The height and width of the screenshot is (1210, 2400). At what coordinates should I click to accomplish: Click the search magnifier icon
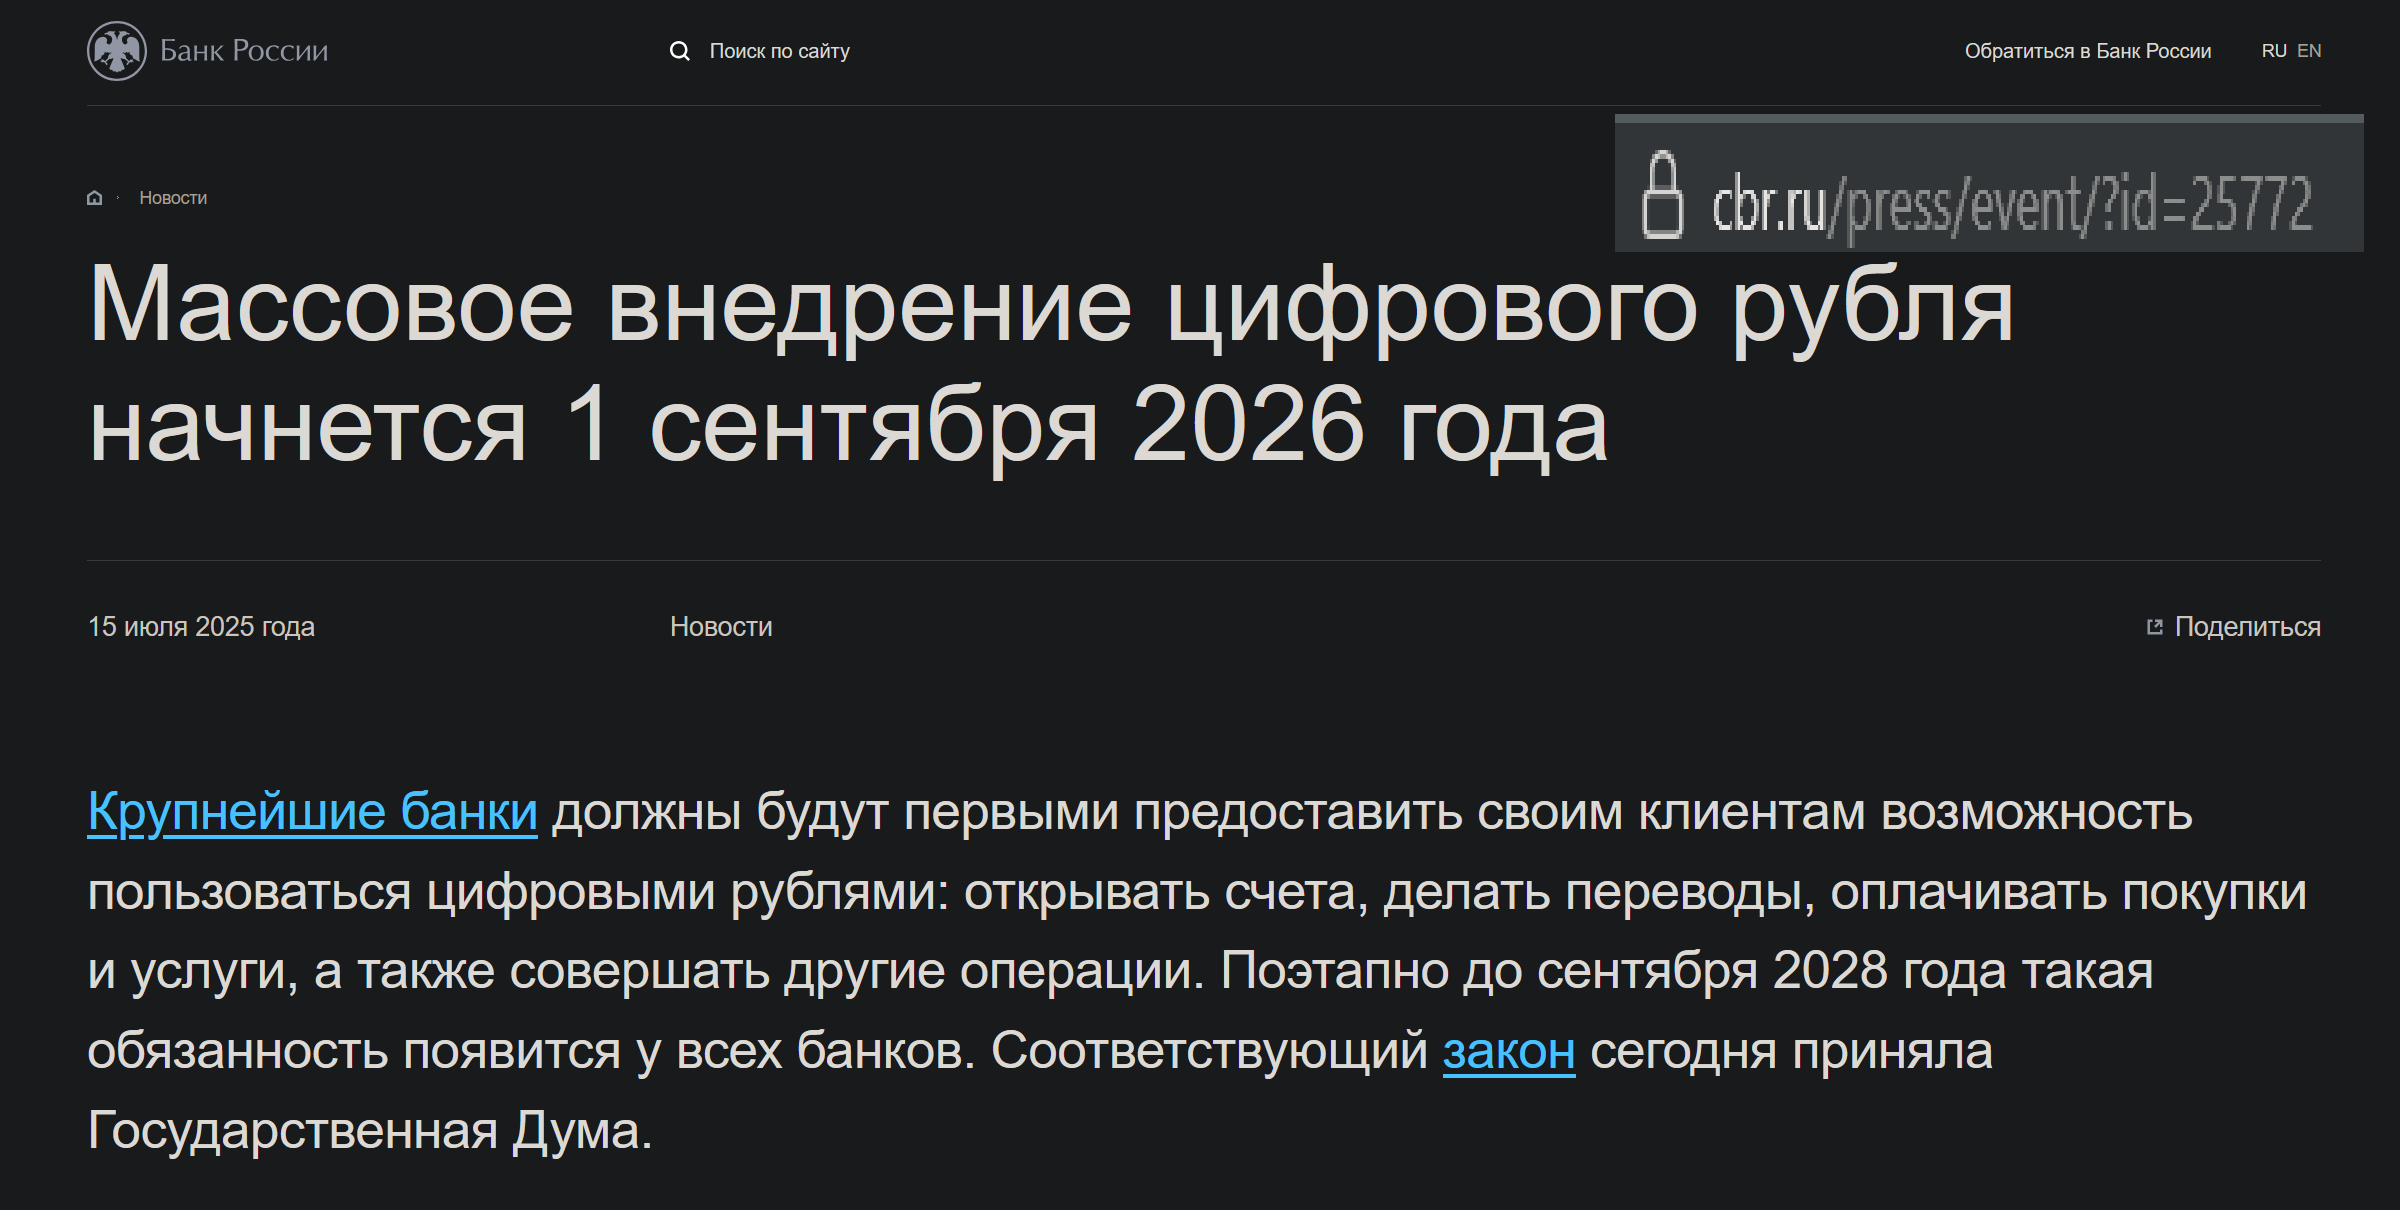coord(680,51)
